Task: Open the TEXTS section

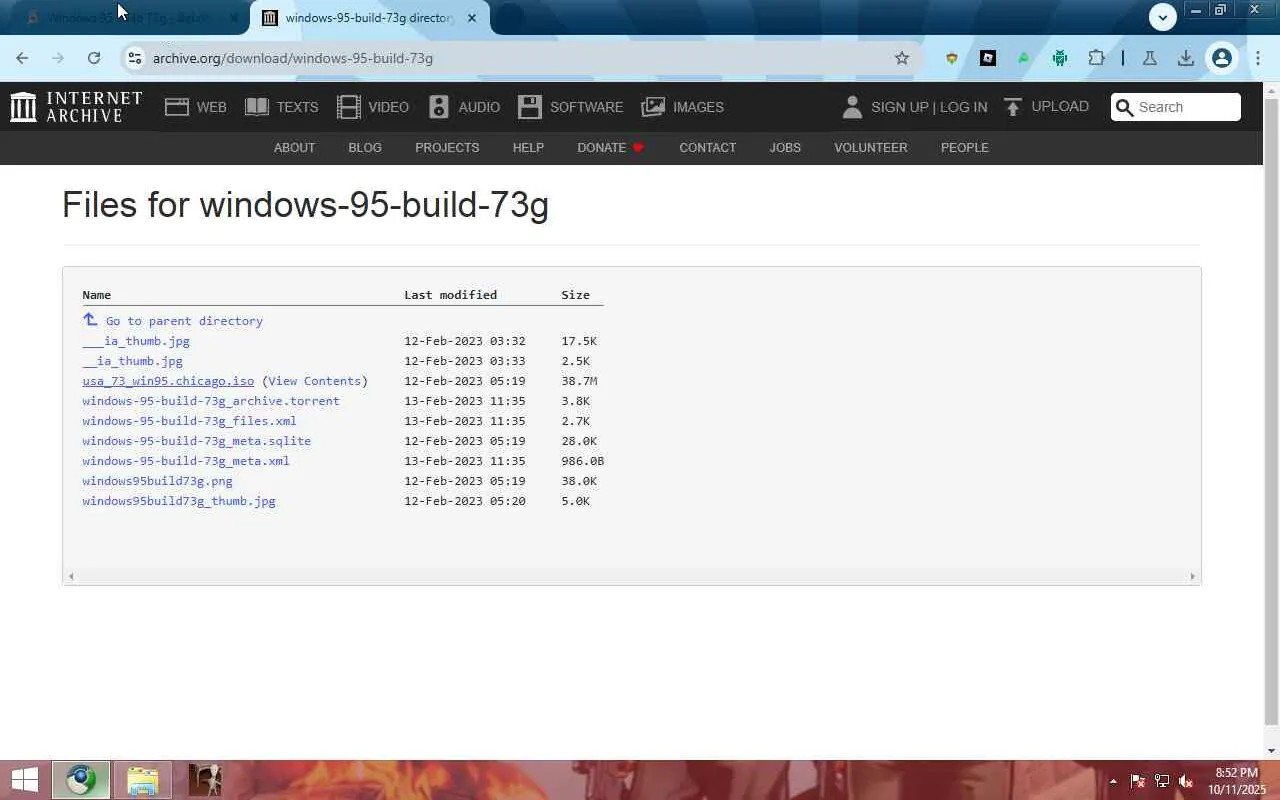Action: pyautogui.click(x=282, y=107)
